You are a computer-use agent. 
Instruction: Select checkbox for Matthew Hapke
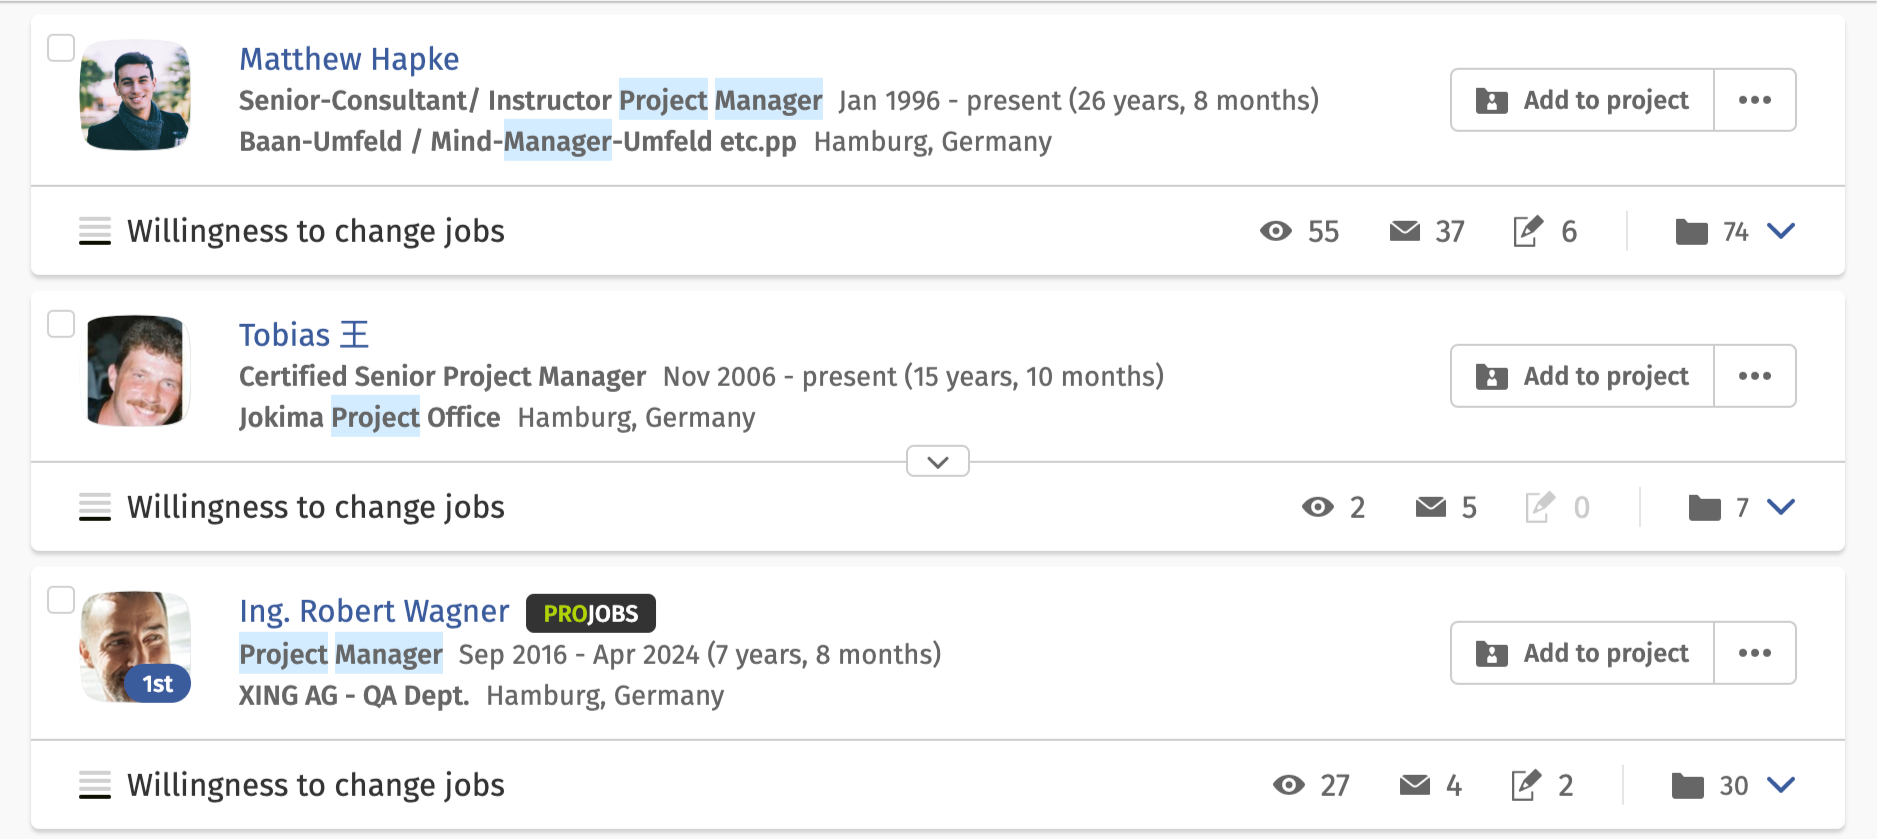click(61, 48)
